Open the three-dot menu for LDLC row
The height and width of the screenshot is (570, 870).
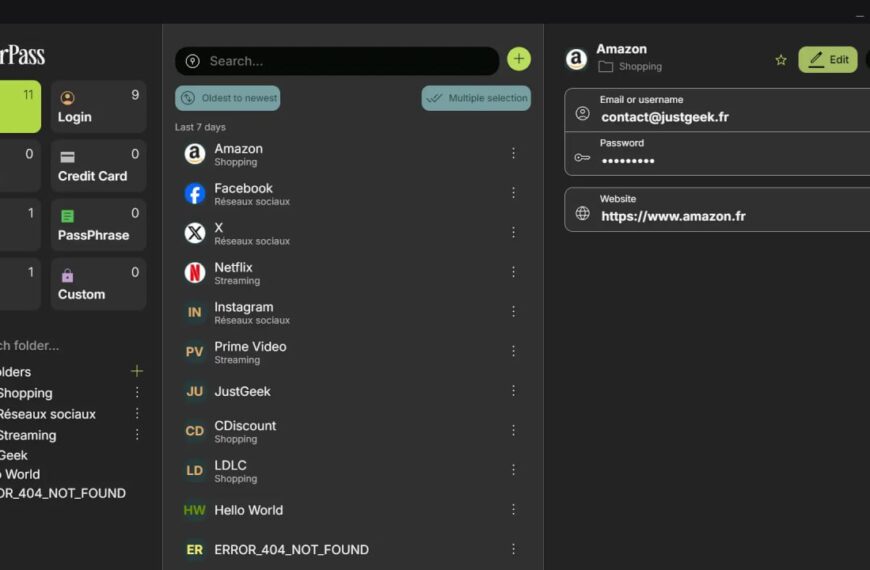coord(513,470)
